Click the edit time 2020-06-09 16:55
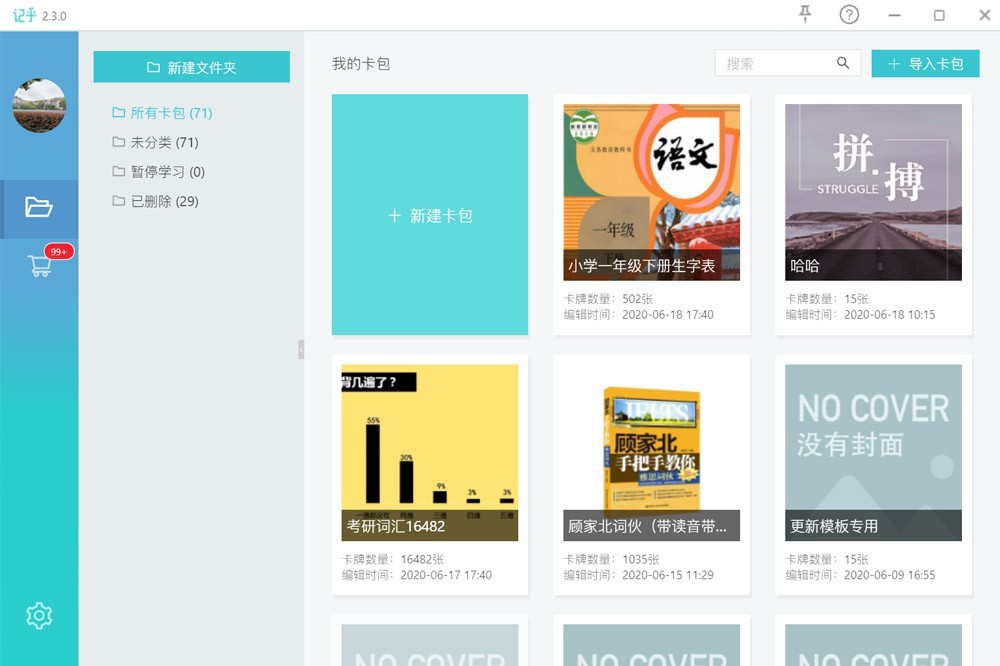The height and width of the screenshot is (666, 1000). [x=890, y=575]
